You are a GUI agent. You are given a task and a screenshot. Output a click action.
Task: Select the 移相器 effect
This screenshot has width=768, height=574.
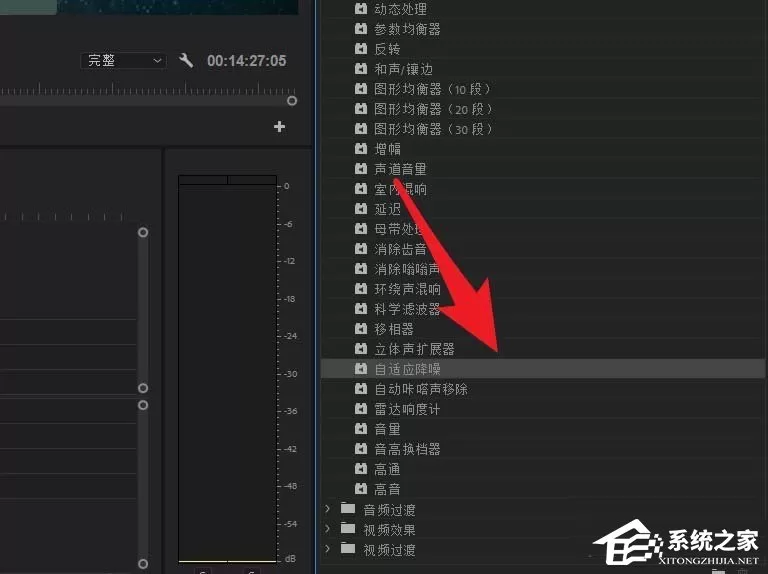[394, 329]
